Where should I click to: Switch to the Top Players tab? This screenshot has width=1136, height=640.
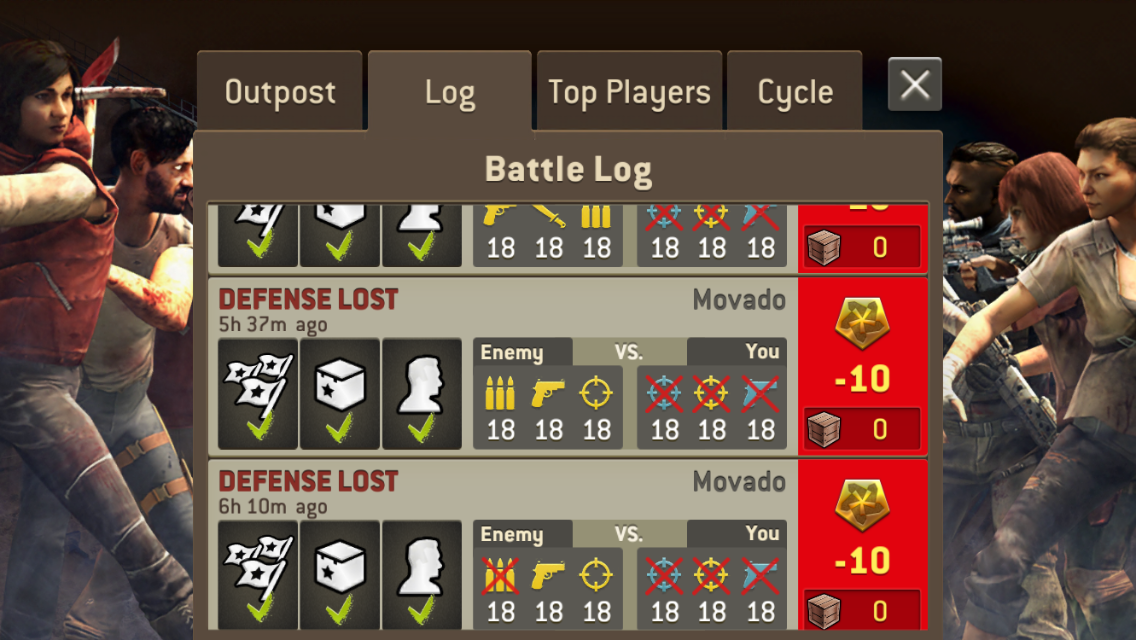pos(629,91)
